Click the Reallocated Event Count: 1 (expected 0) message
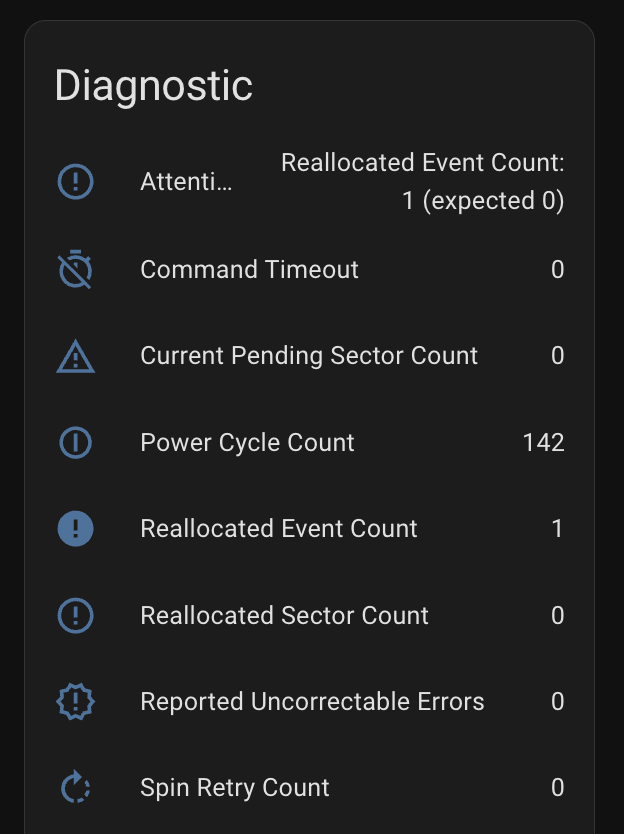This screenshot has width=624, height=834. click(x=422, y=182)
